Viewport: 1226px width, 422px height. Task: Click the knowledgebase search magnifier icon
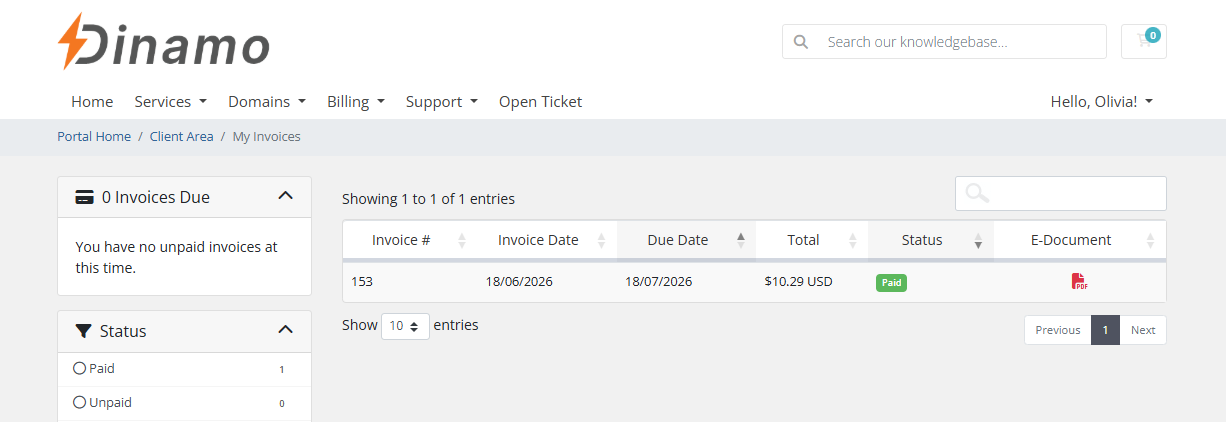pos(800,42)
